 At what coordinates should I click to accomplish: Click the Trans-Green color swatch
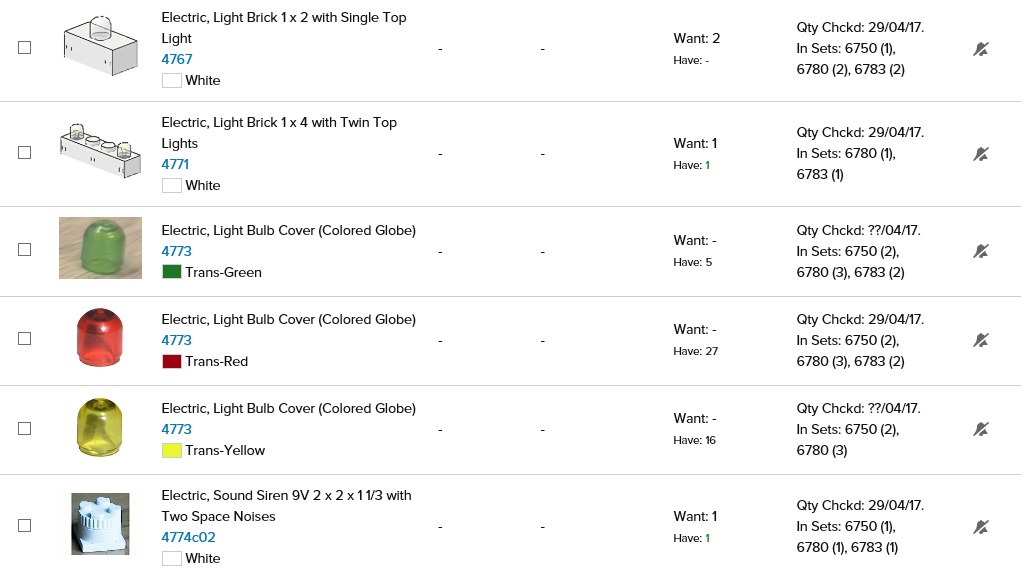click(x=172, y=272)
